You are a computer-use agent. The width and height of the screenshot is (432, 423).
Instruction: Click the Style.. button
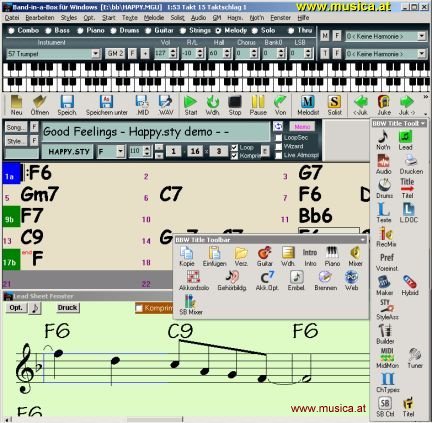click(16, 141)
